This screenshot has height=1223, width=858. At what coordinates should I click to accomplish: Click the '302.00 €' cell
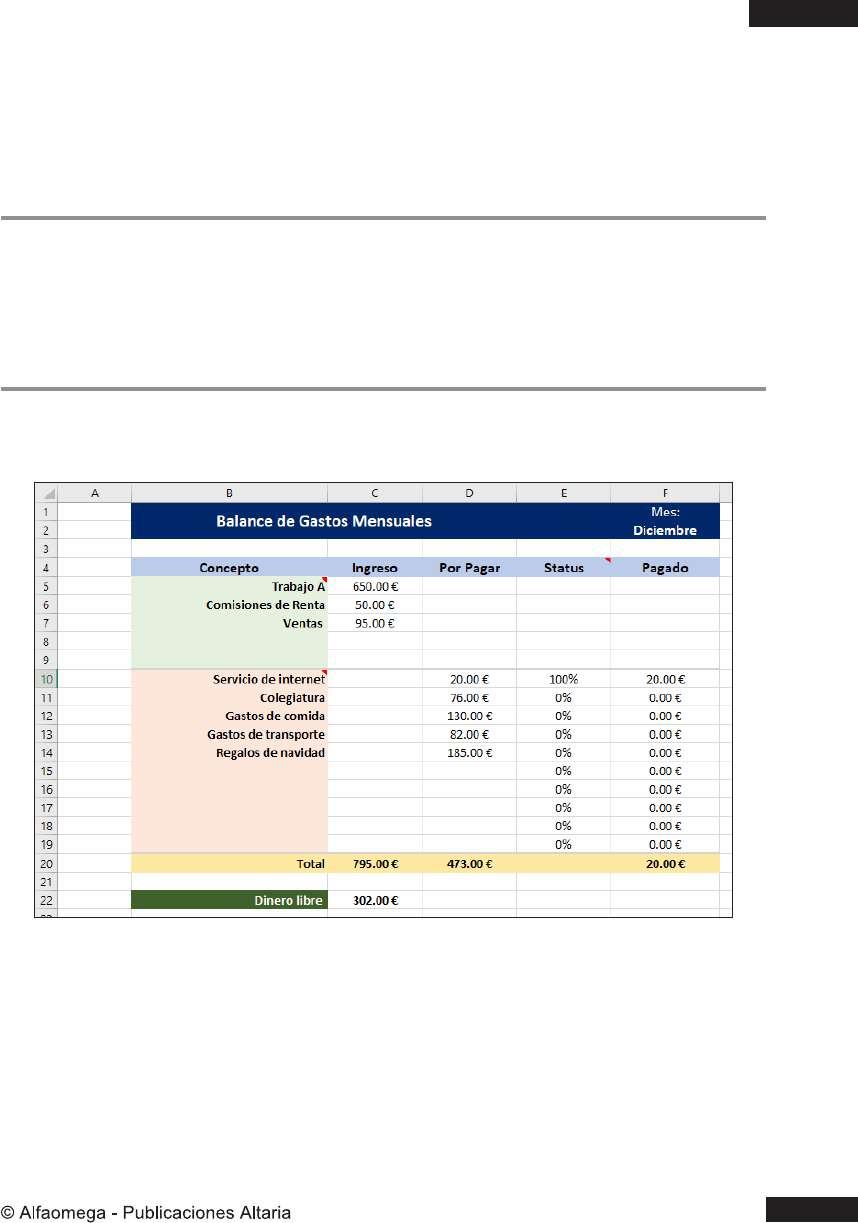375,900
